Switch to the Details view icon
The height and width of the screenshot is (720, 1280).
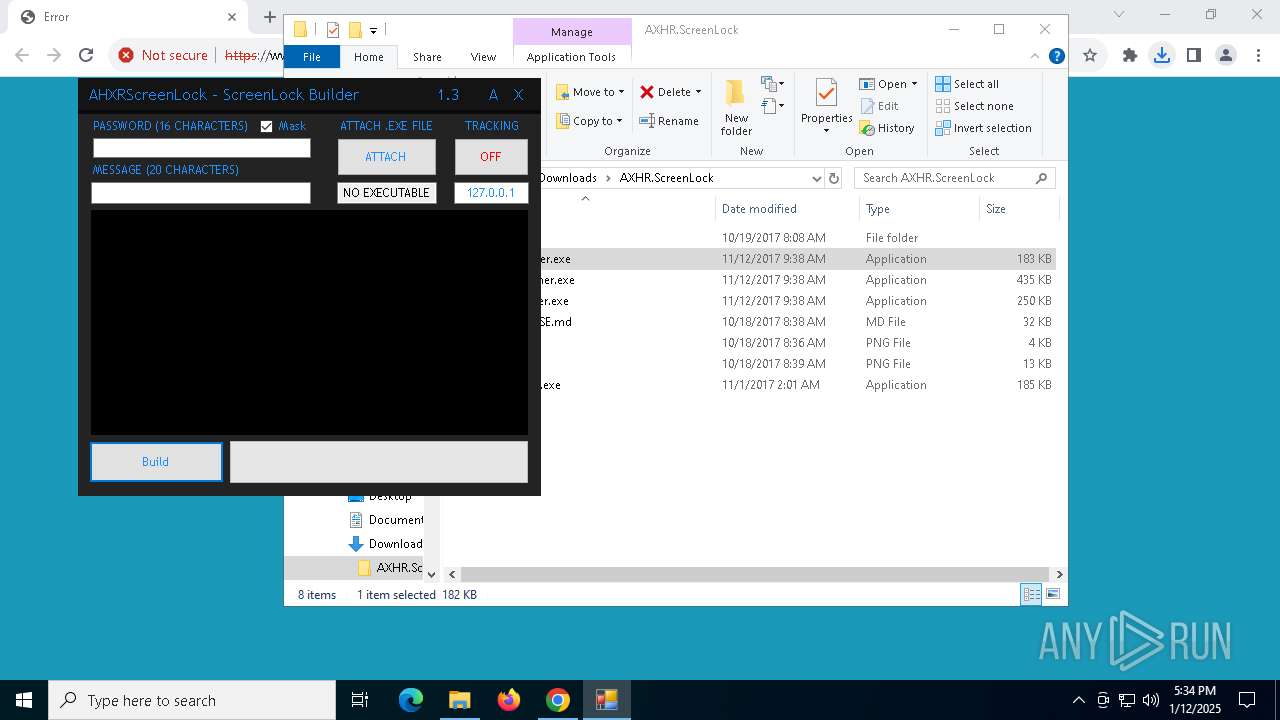pyautogui.click(x=1031, y=594)
